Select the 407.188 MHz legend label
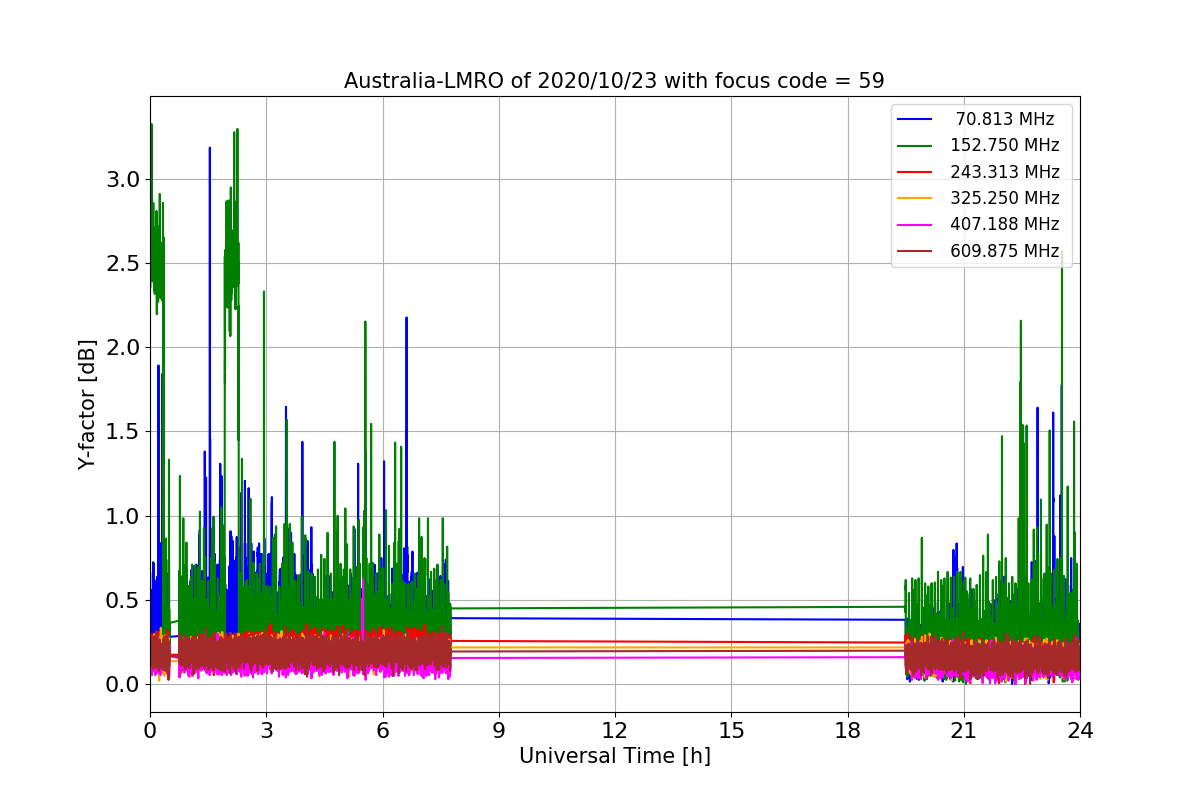 tap(1005, 224)
